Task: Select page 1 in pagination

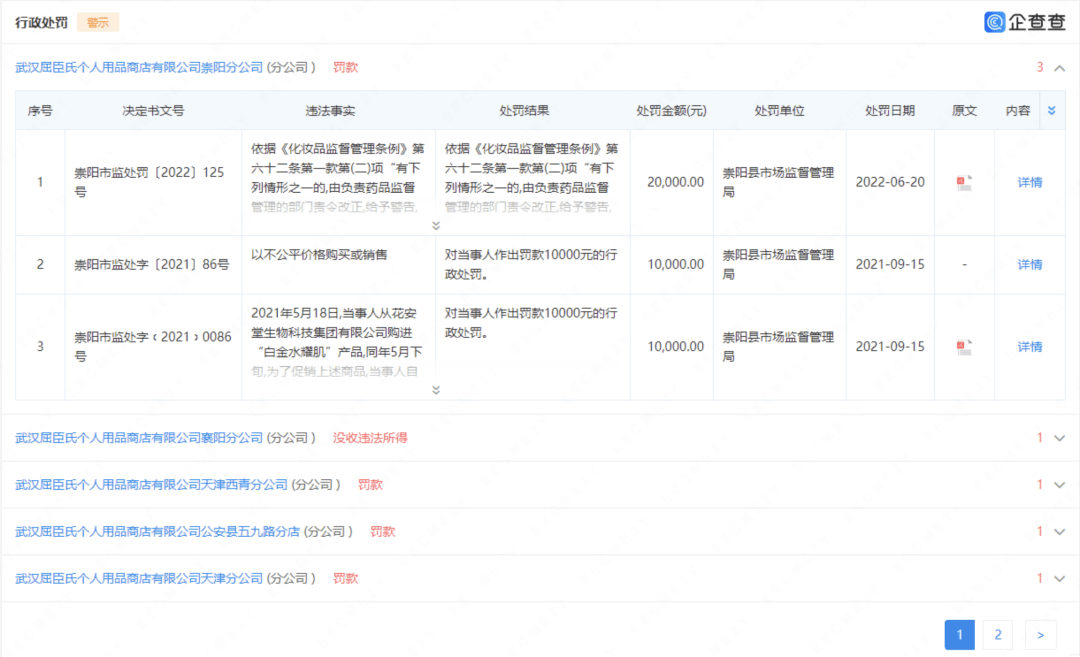Action: click(x=959, y=635)
